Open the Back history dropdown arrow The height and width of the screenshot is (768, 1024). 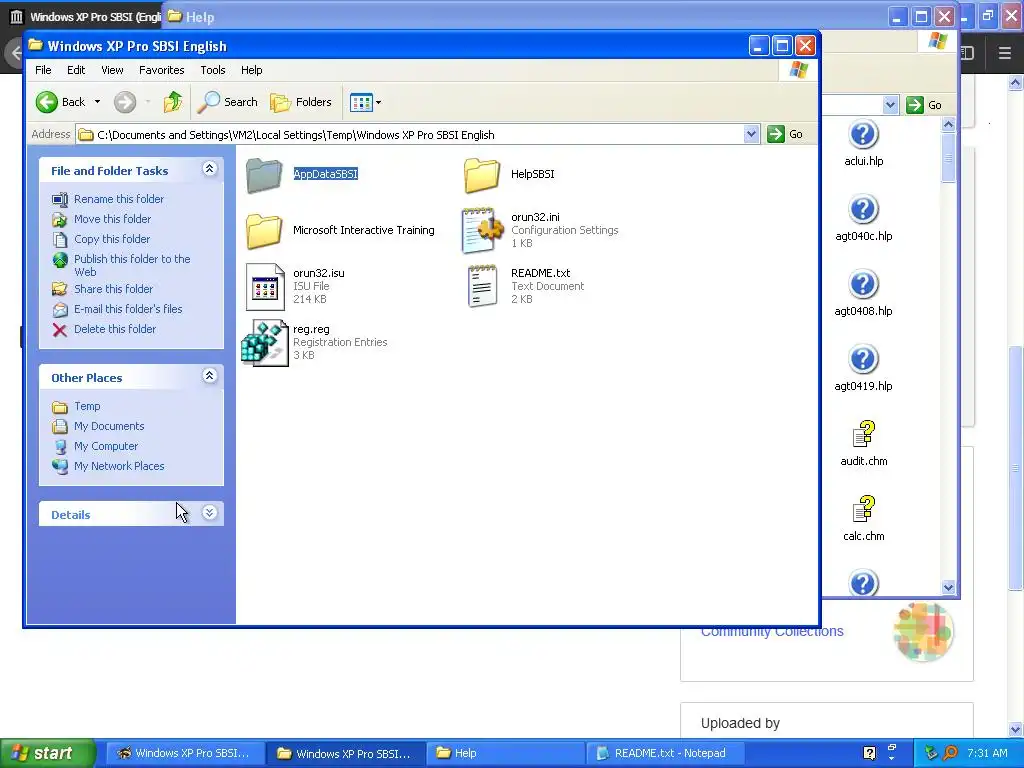pos(97,102)
